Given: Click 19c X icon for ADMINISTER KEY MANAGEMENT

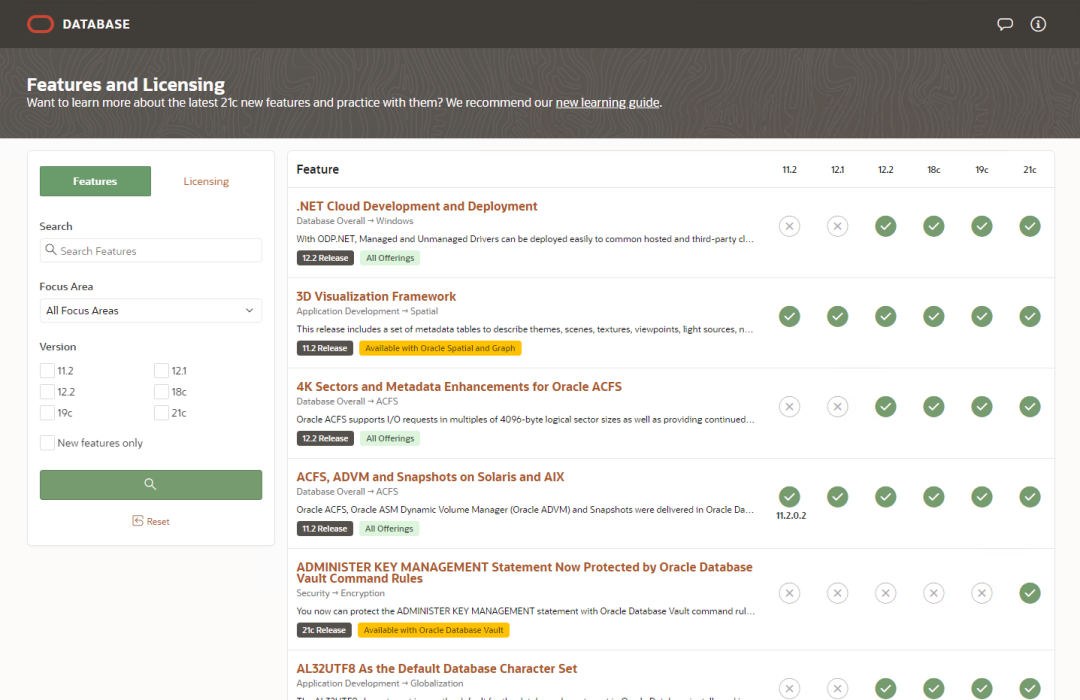Looking at the screenshot, I should [x=982, y=593].
